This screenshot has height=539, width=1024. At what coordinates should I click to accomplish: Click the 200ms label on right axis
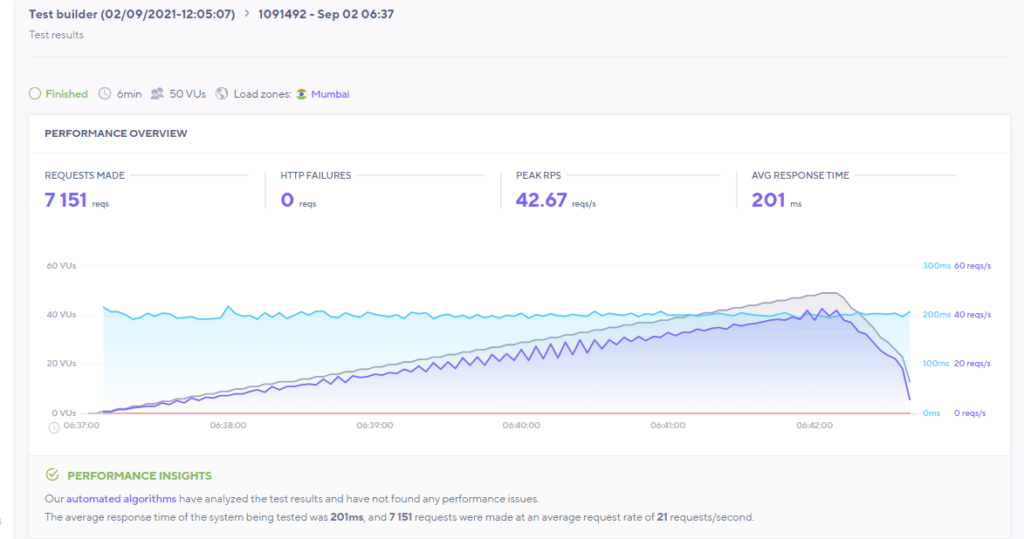pos(935,315)
